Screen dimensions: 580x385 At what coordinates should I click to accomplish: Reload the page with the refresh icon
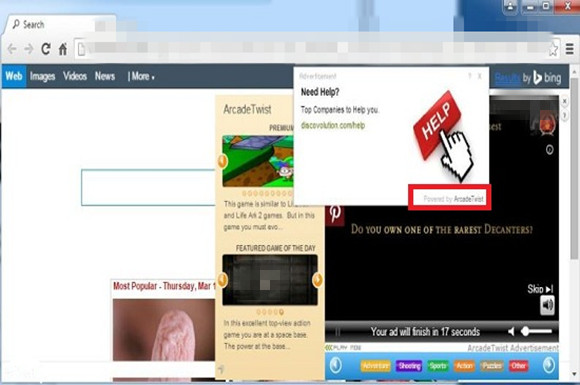(46, 49)
